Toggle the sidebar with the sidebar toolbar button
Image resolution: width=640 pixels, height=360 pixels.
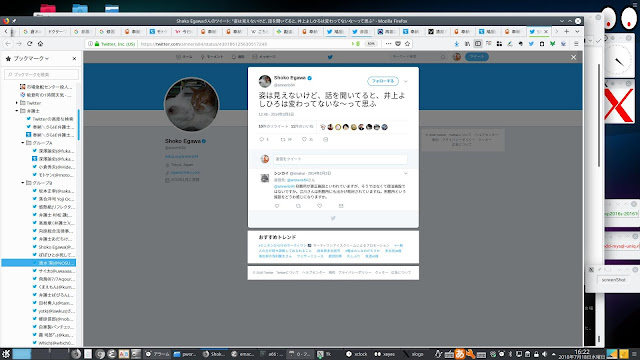[478, 44]
